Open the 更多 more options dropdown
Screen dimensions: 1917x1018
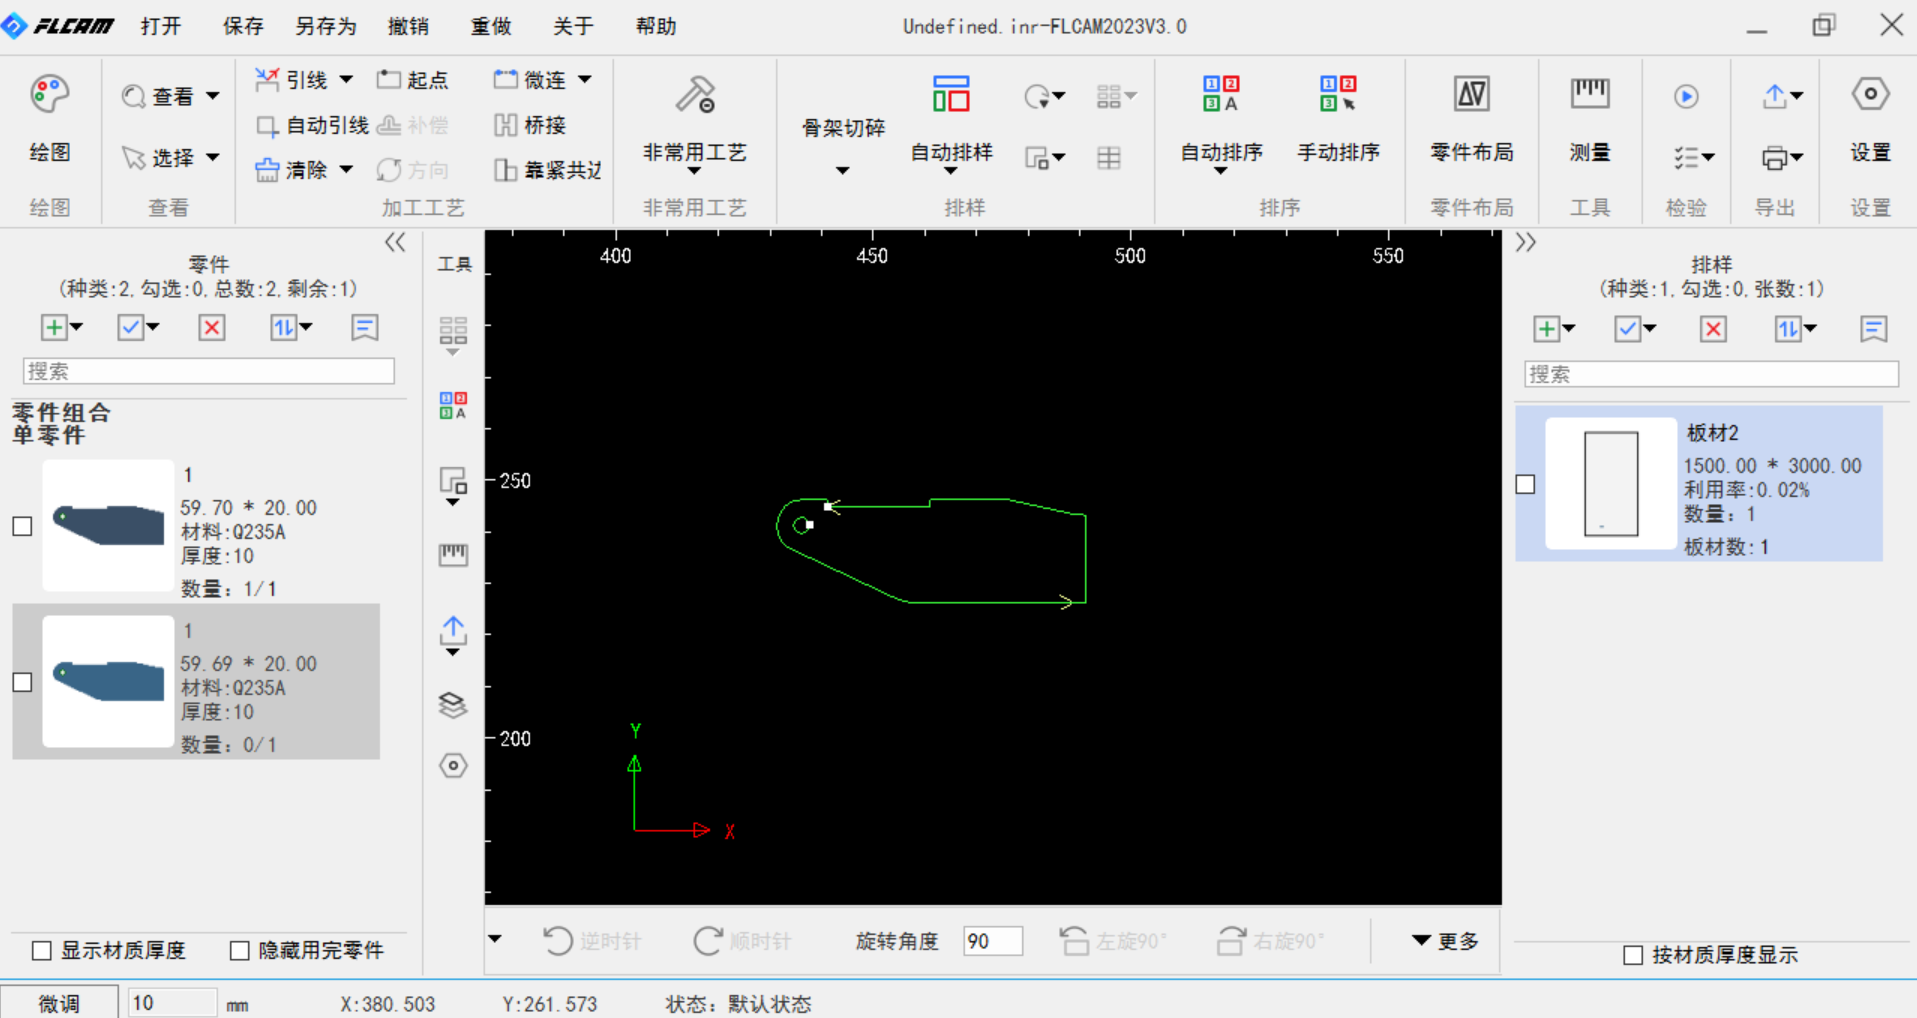click(1444, 941)
